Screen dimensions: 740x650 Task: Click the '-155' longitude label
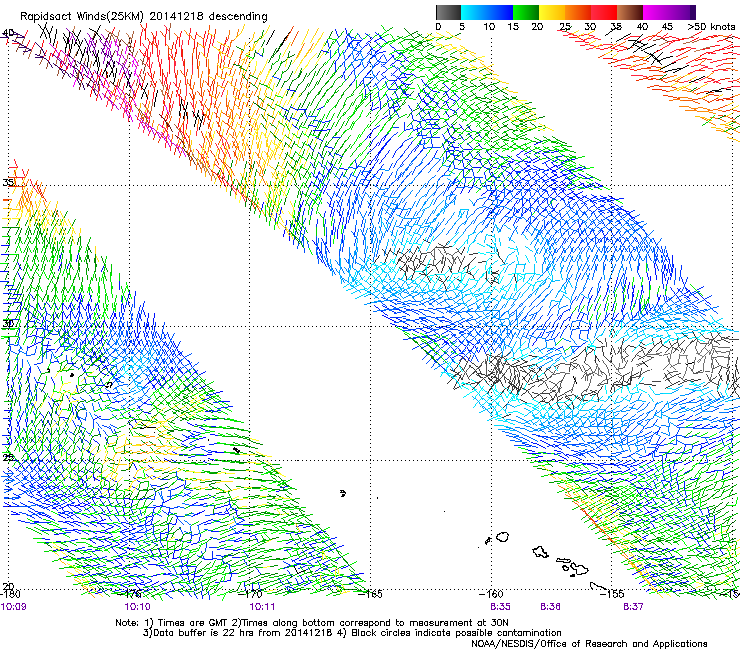tap(612, 594)
